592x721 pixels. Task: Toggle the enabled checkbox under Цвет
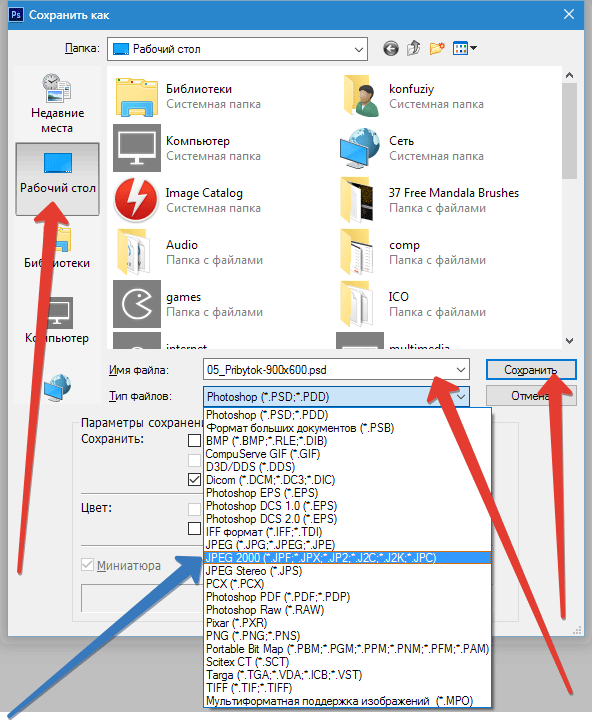pyautogui.click(x=194, y=528)
